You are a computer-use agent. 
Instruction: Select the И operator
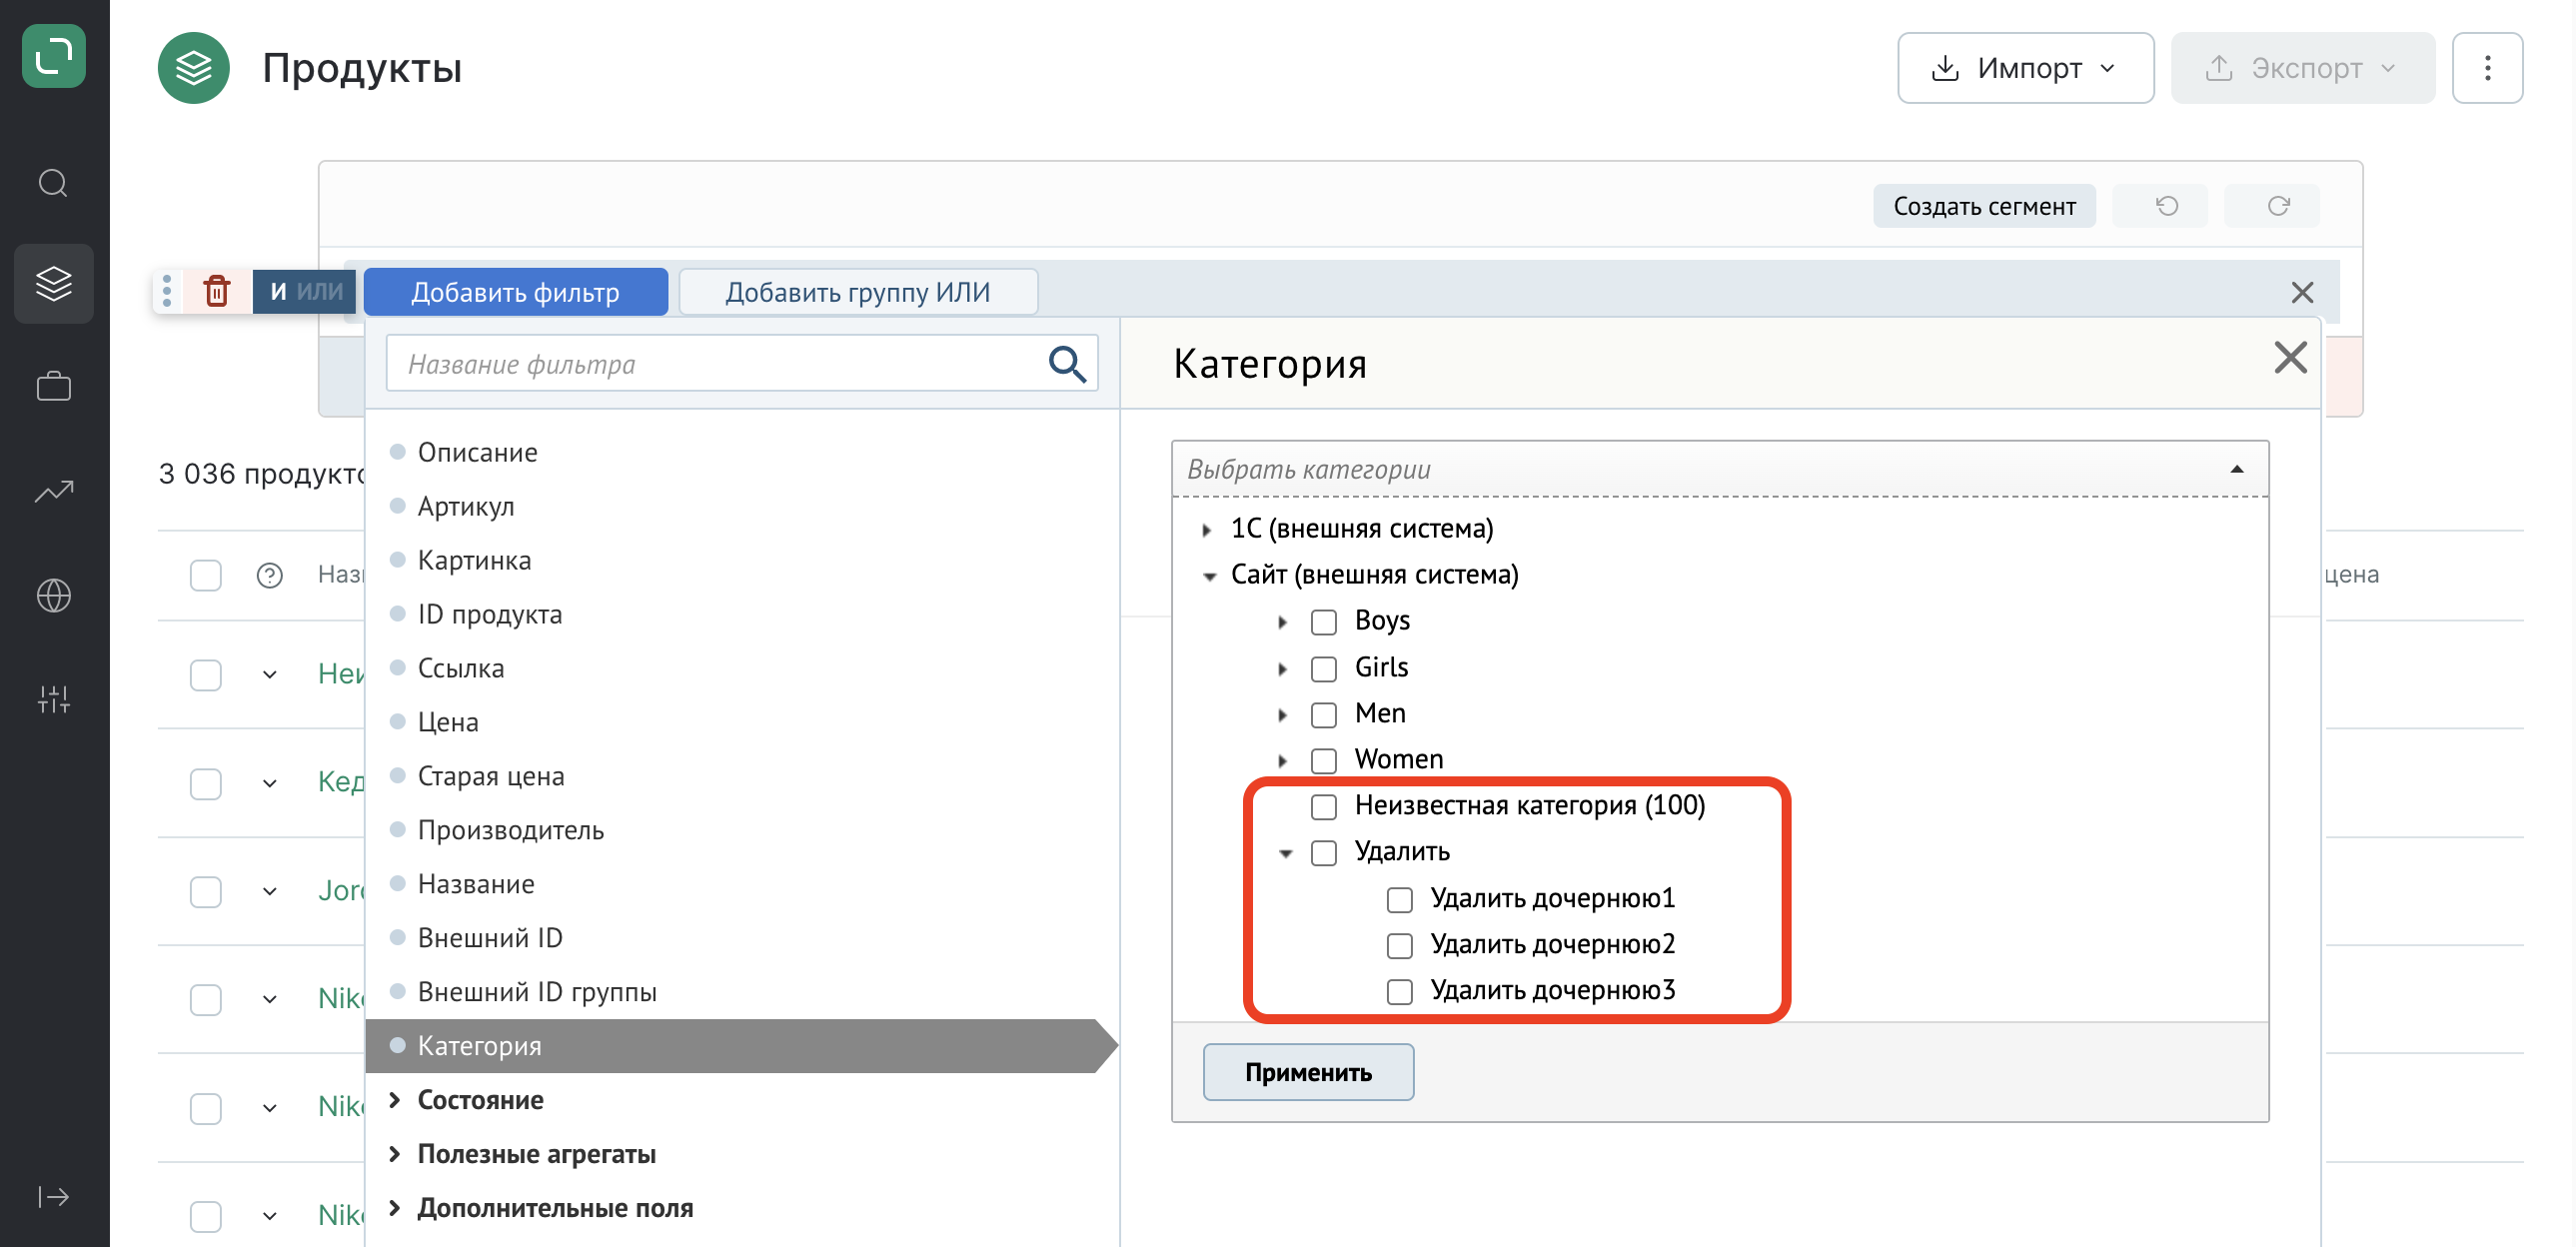tap(279, 292)
